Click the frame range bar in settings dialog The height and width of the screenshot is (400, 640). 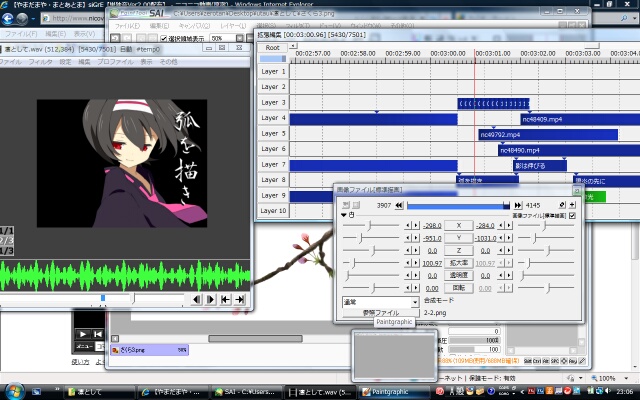coord(458,206)
